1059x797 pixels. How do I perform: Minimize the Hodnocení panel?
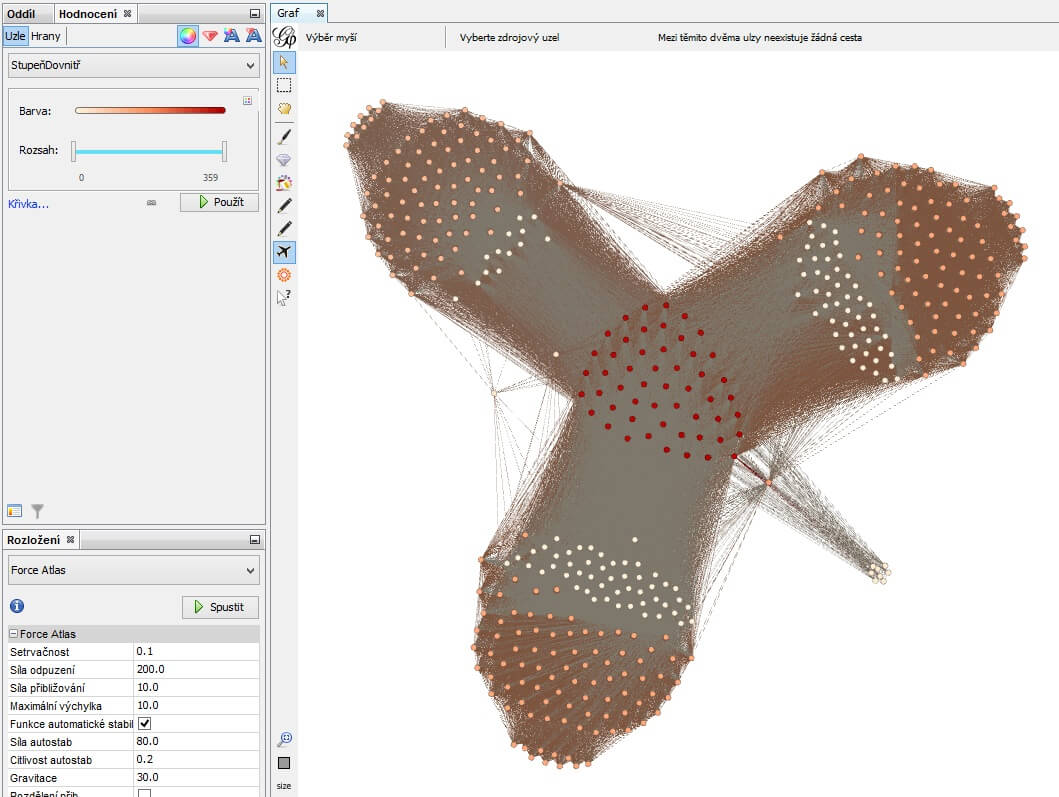pyautogui.click(x=255, y=14)
